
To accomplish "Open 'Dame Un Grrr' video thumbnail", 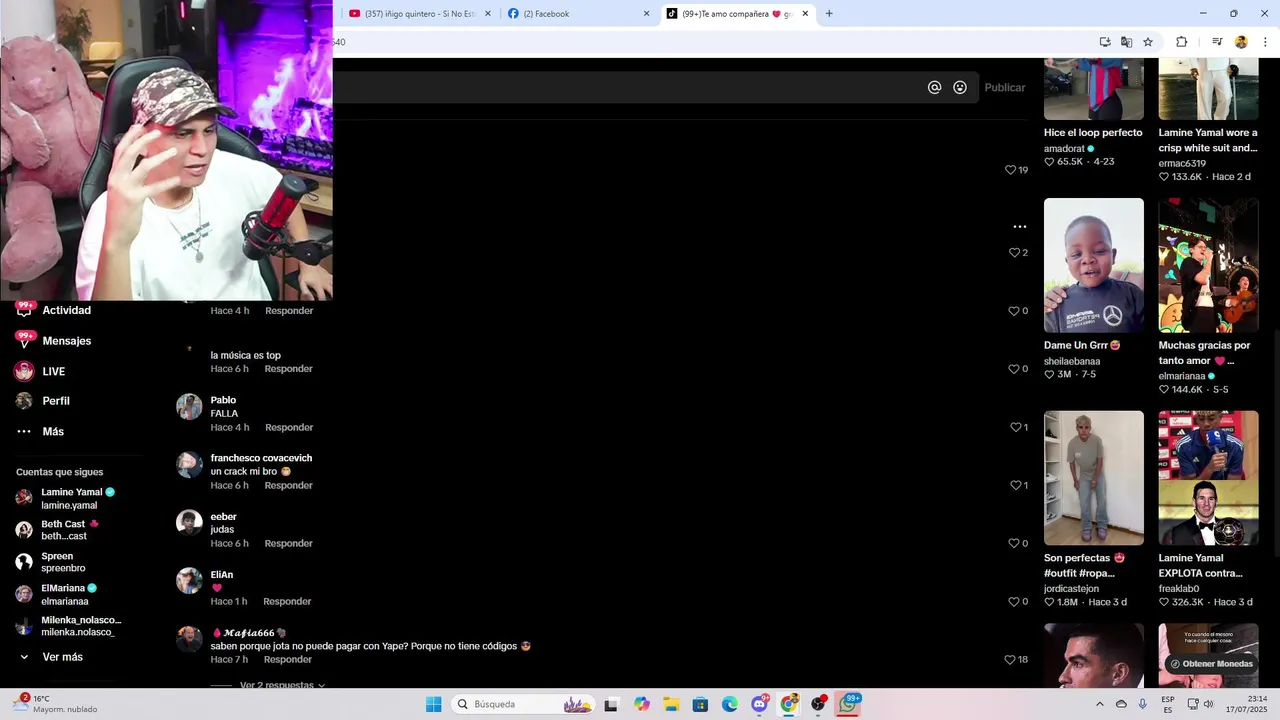I will pyautogui.click(x=1093, y=265).
